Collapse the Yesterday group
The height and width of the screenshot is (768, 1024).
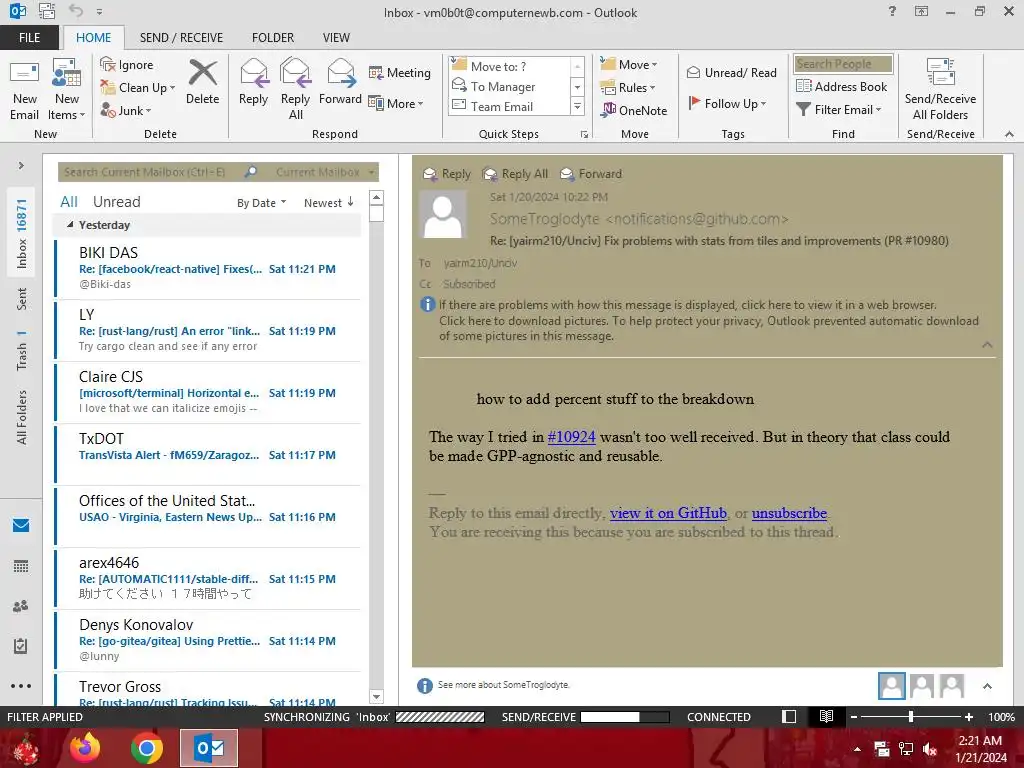point(70,225)
